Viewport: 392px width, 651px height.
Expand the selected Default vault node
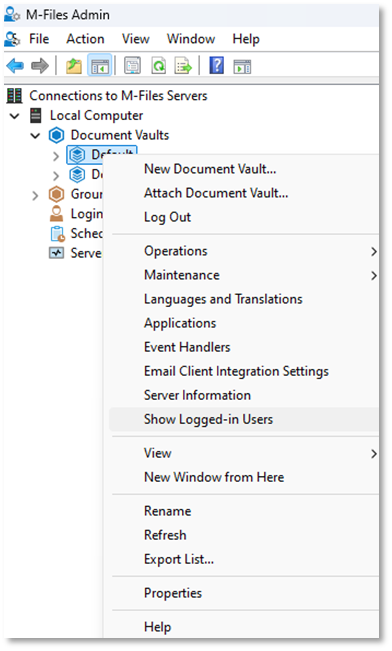coord(56,156)
